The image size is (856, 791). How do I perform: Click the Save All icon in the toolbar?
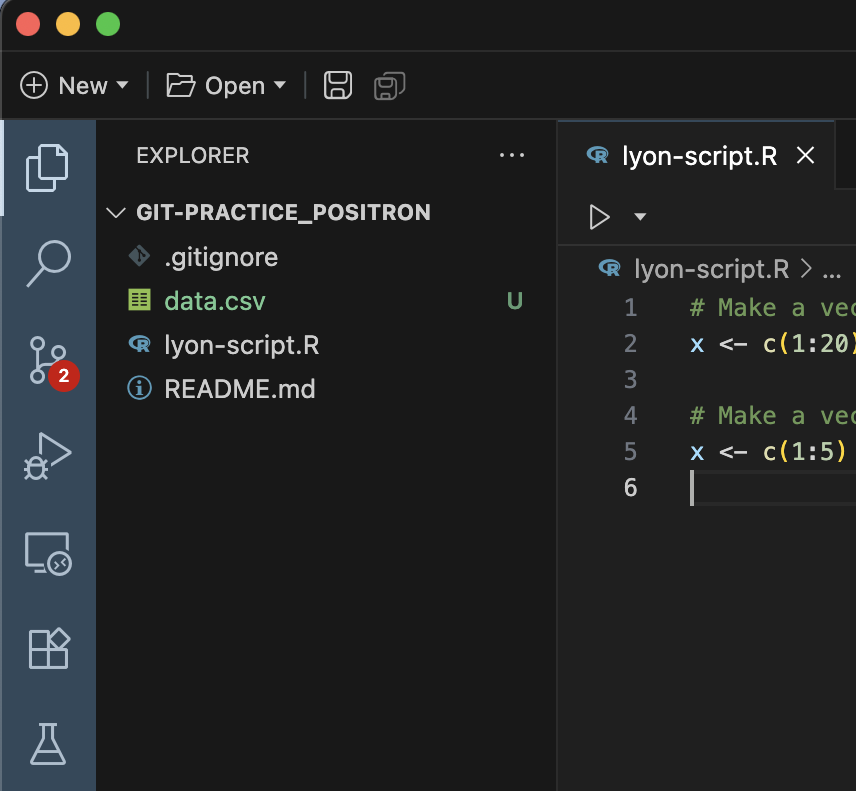pos(389,86)
